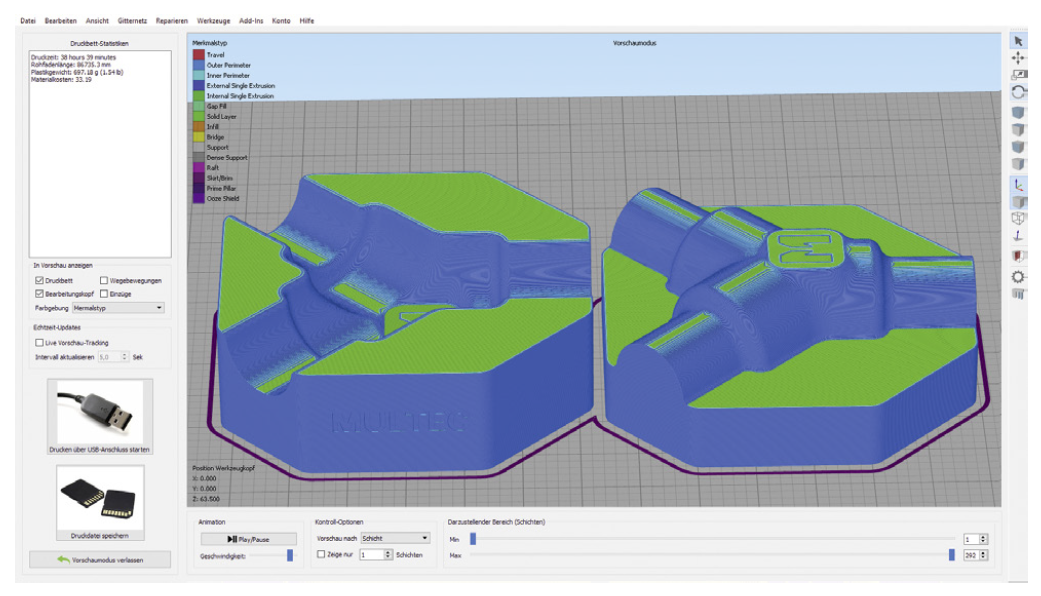Toggle the coordinate axes display icon
The image size is (1041, 596).
click(1018, 185)
